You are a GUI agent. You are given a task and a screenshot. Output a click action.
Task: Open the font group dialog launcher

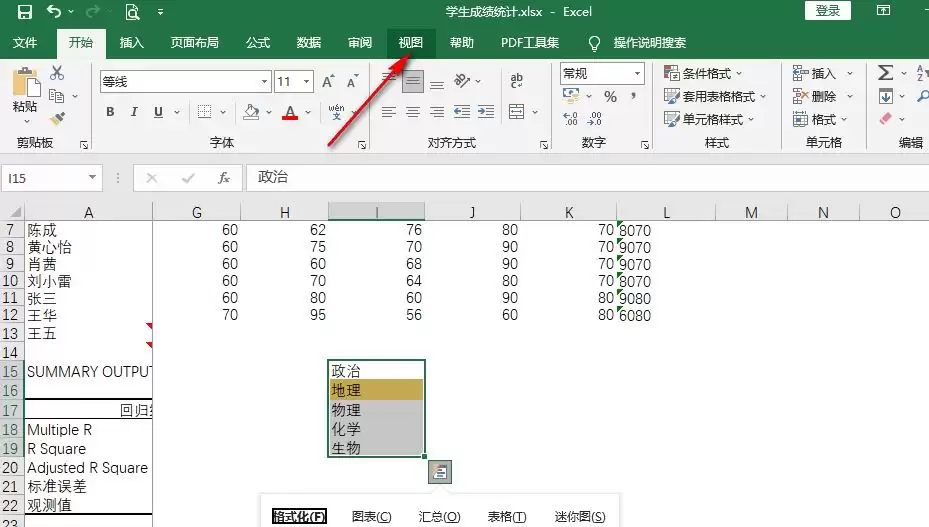pyautogui.click(x=361, y=145)
